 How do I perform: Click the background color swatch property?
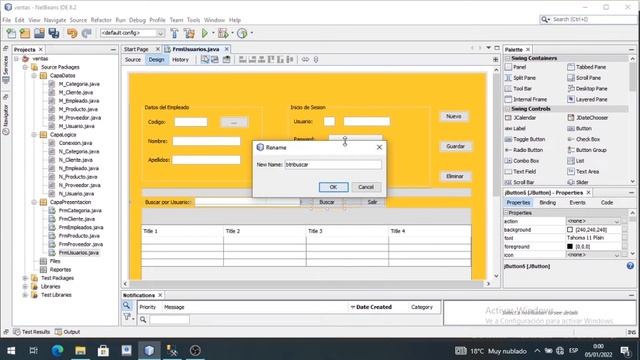click(x=570, y=230)
